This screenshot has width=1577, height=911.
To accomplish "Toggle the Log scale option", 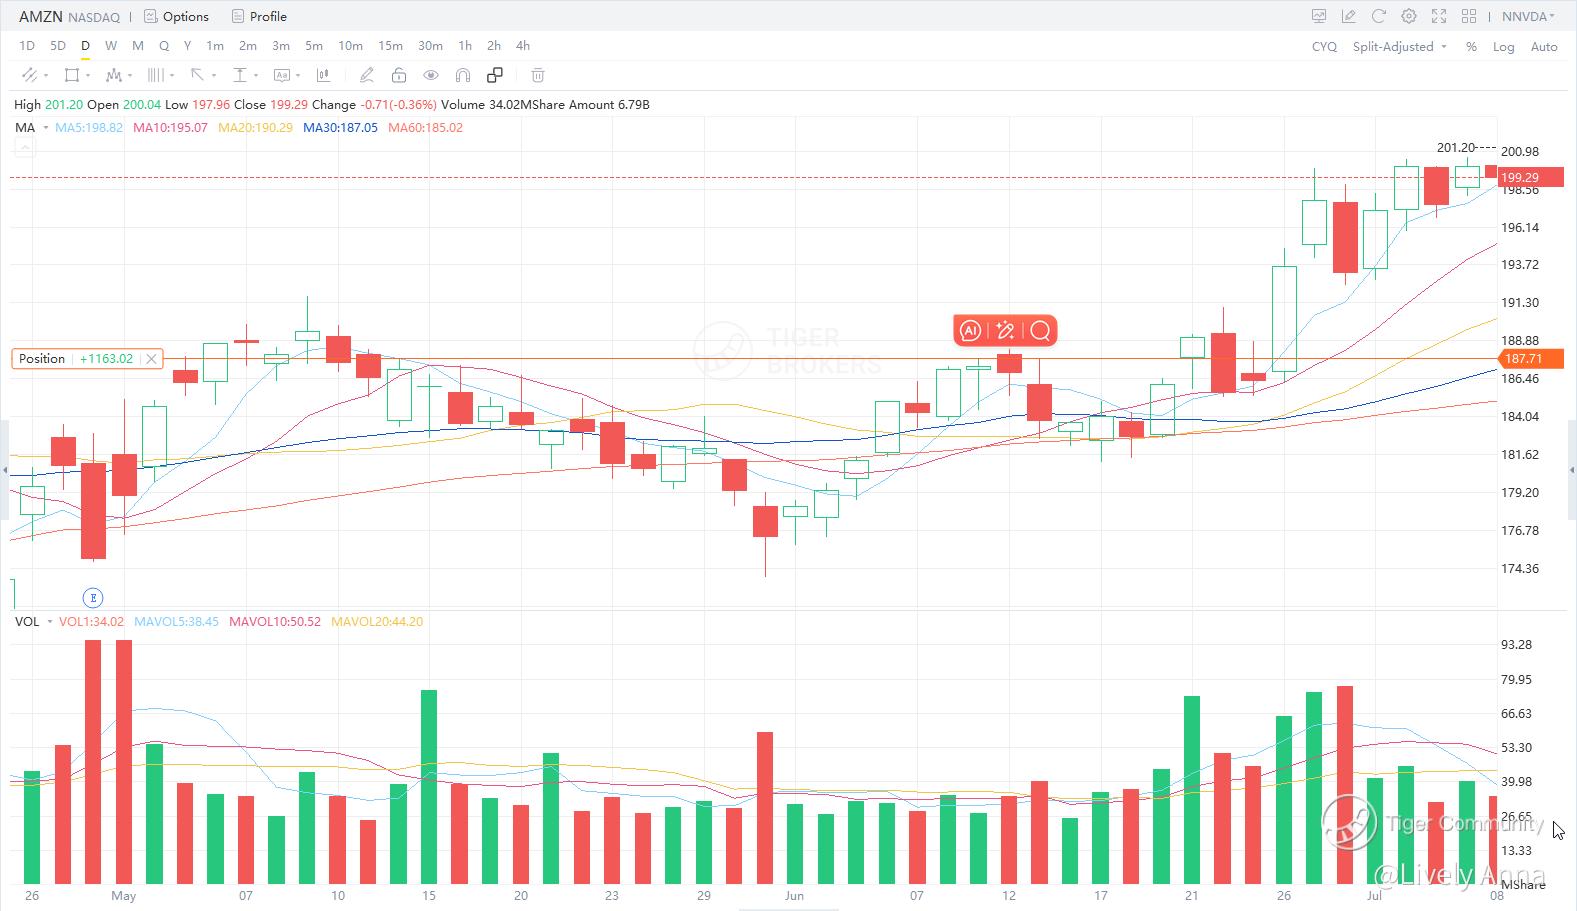I will (1503, 47).
